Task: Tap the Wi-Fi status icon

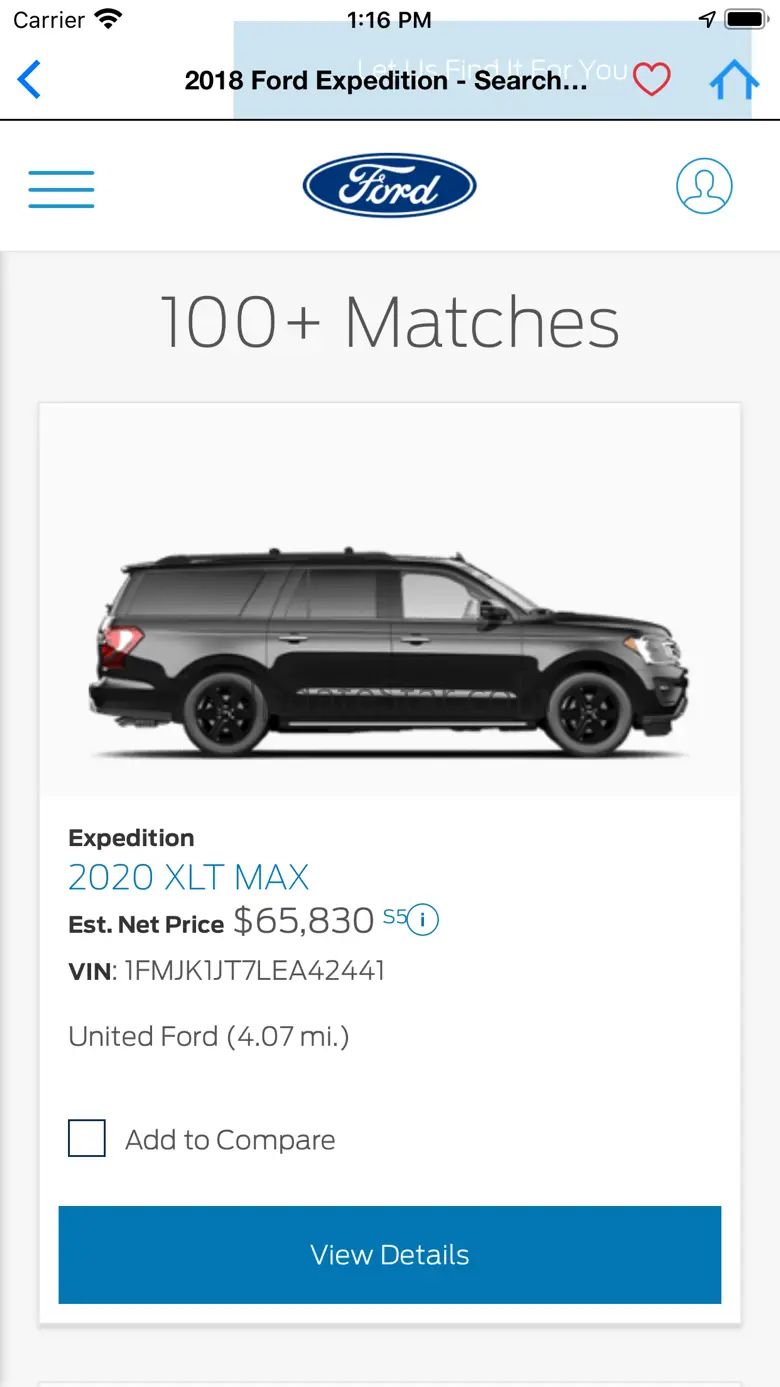Action: point(106,19)
